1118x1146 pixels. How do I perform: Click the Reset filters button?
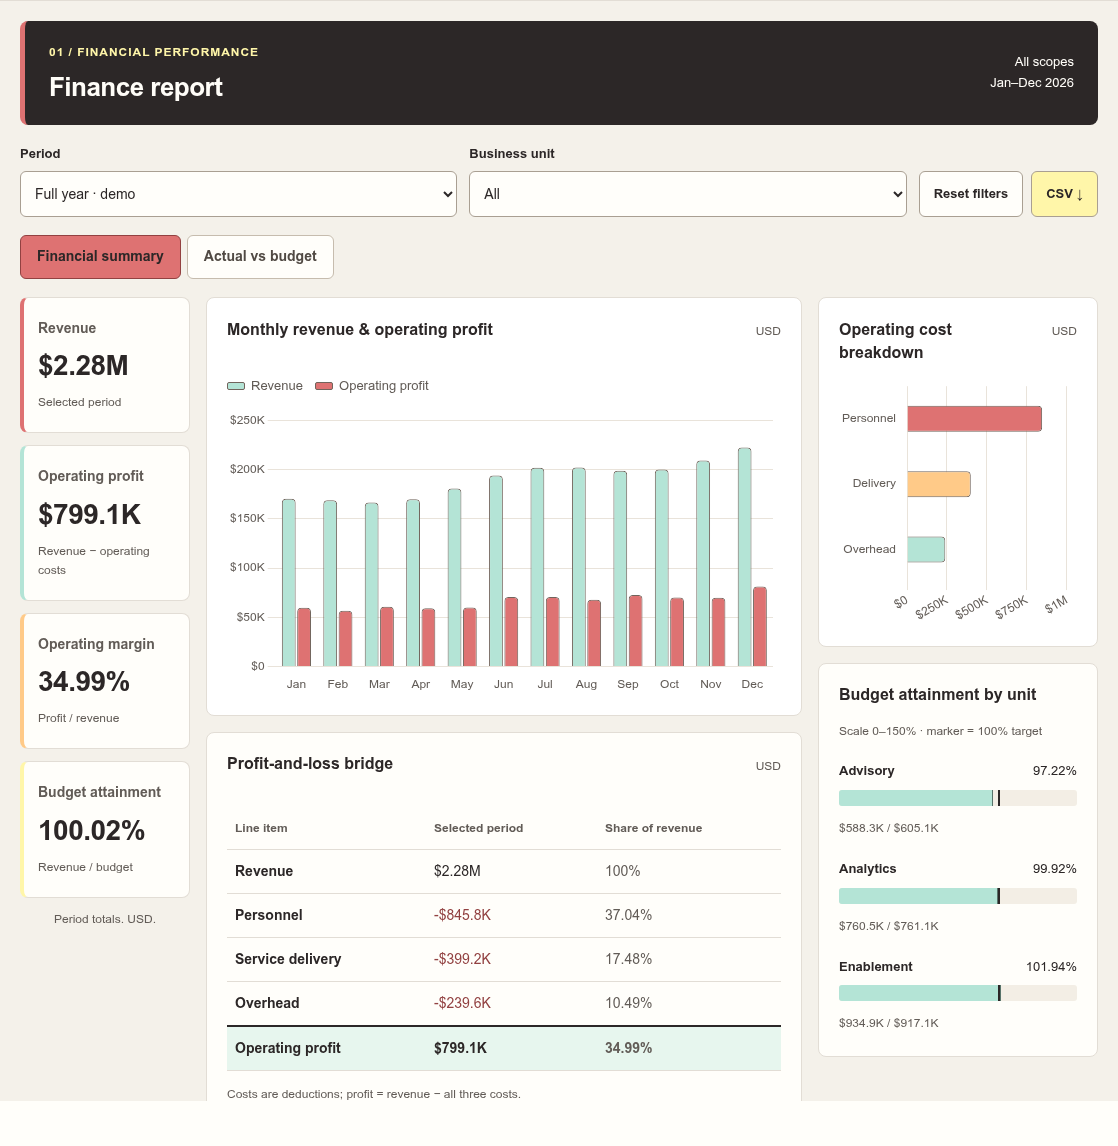pyautogui.click(x=970, y=194)
